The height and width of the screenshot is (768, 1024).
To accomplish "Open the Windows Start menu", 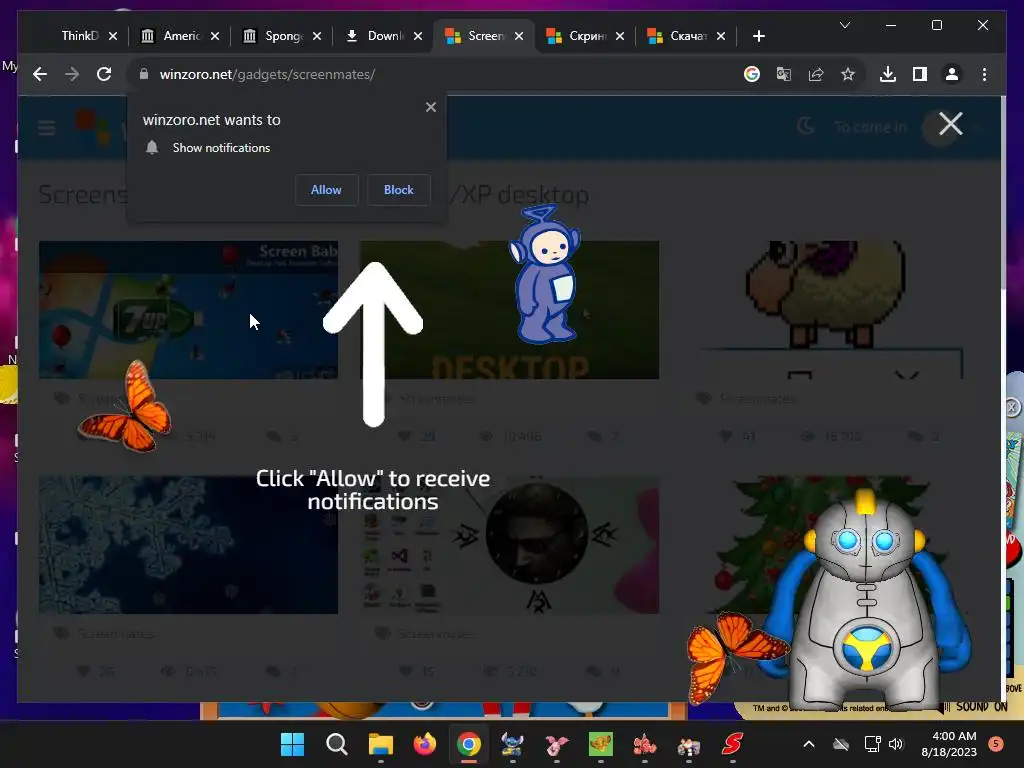I will [x=293, y=744].
